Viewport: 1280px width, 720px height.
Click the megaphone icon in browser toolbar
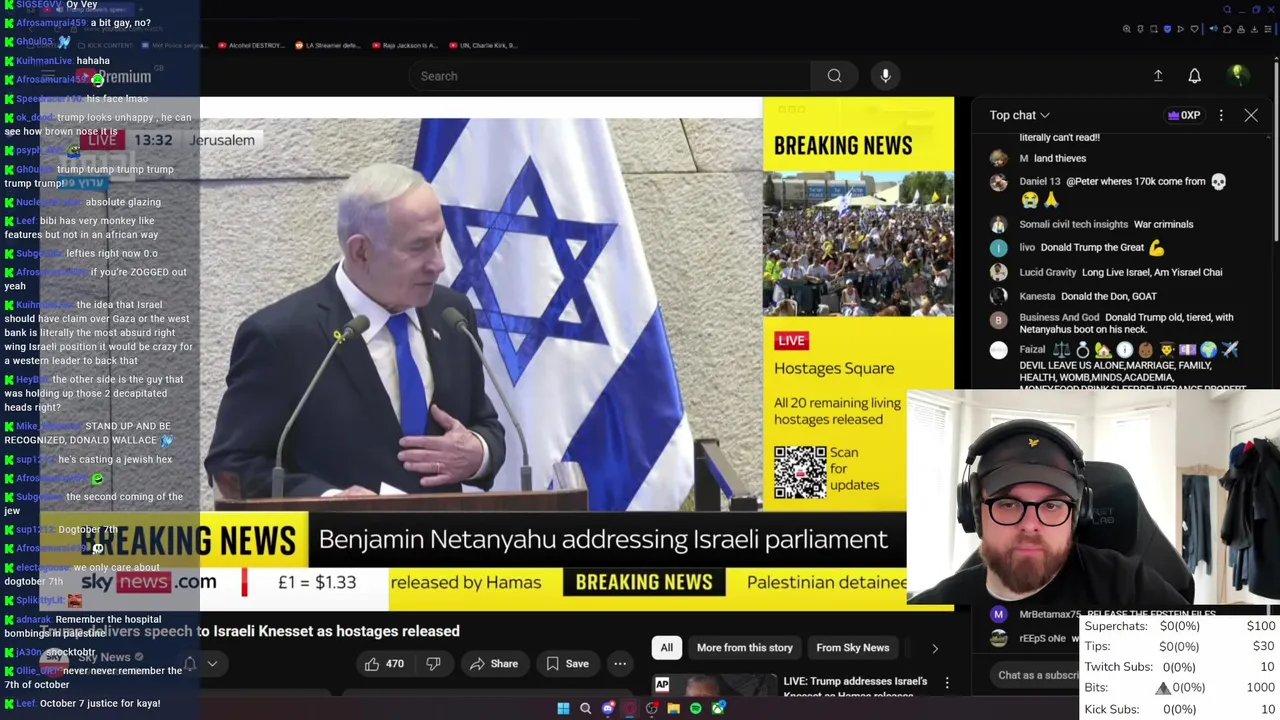(1214, 29)
